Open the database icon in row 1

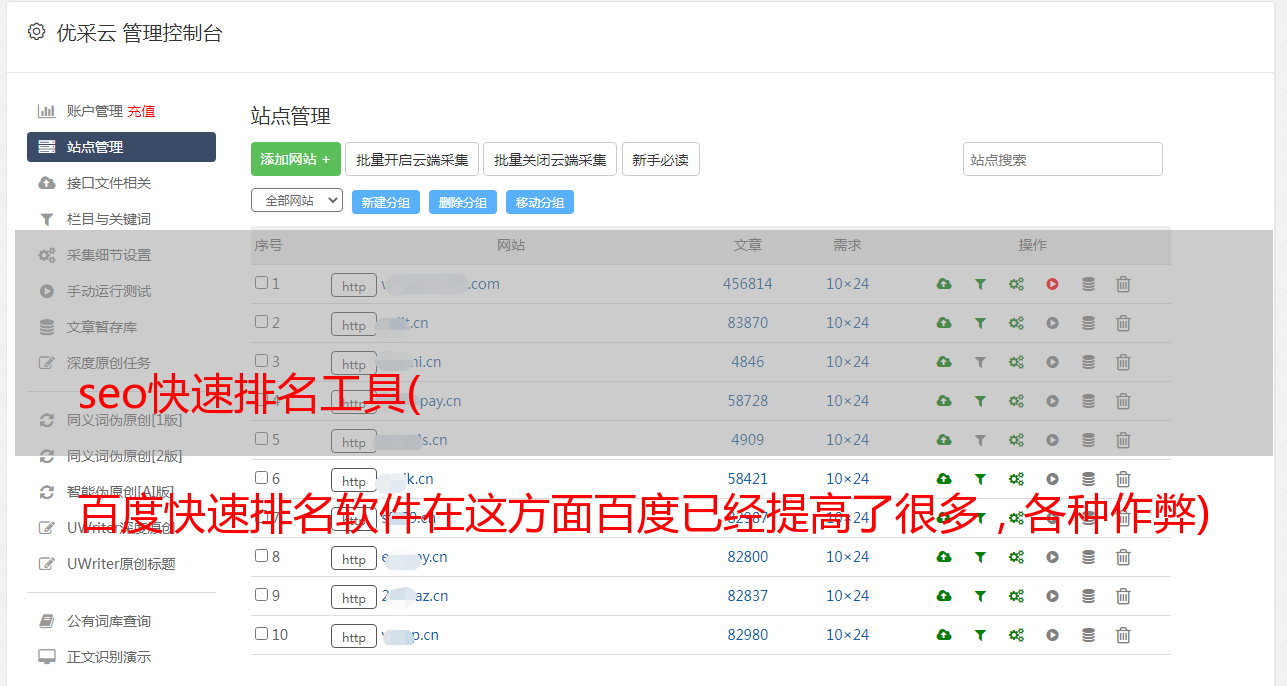pyautogui.click(x=1088, y=284)
